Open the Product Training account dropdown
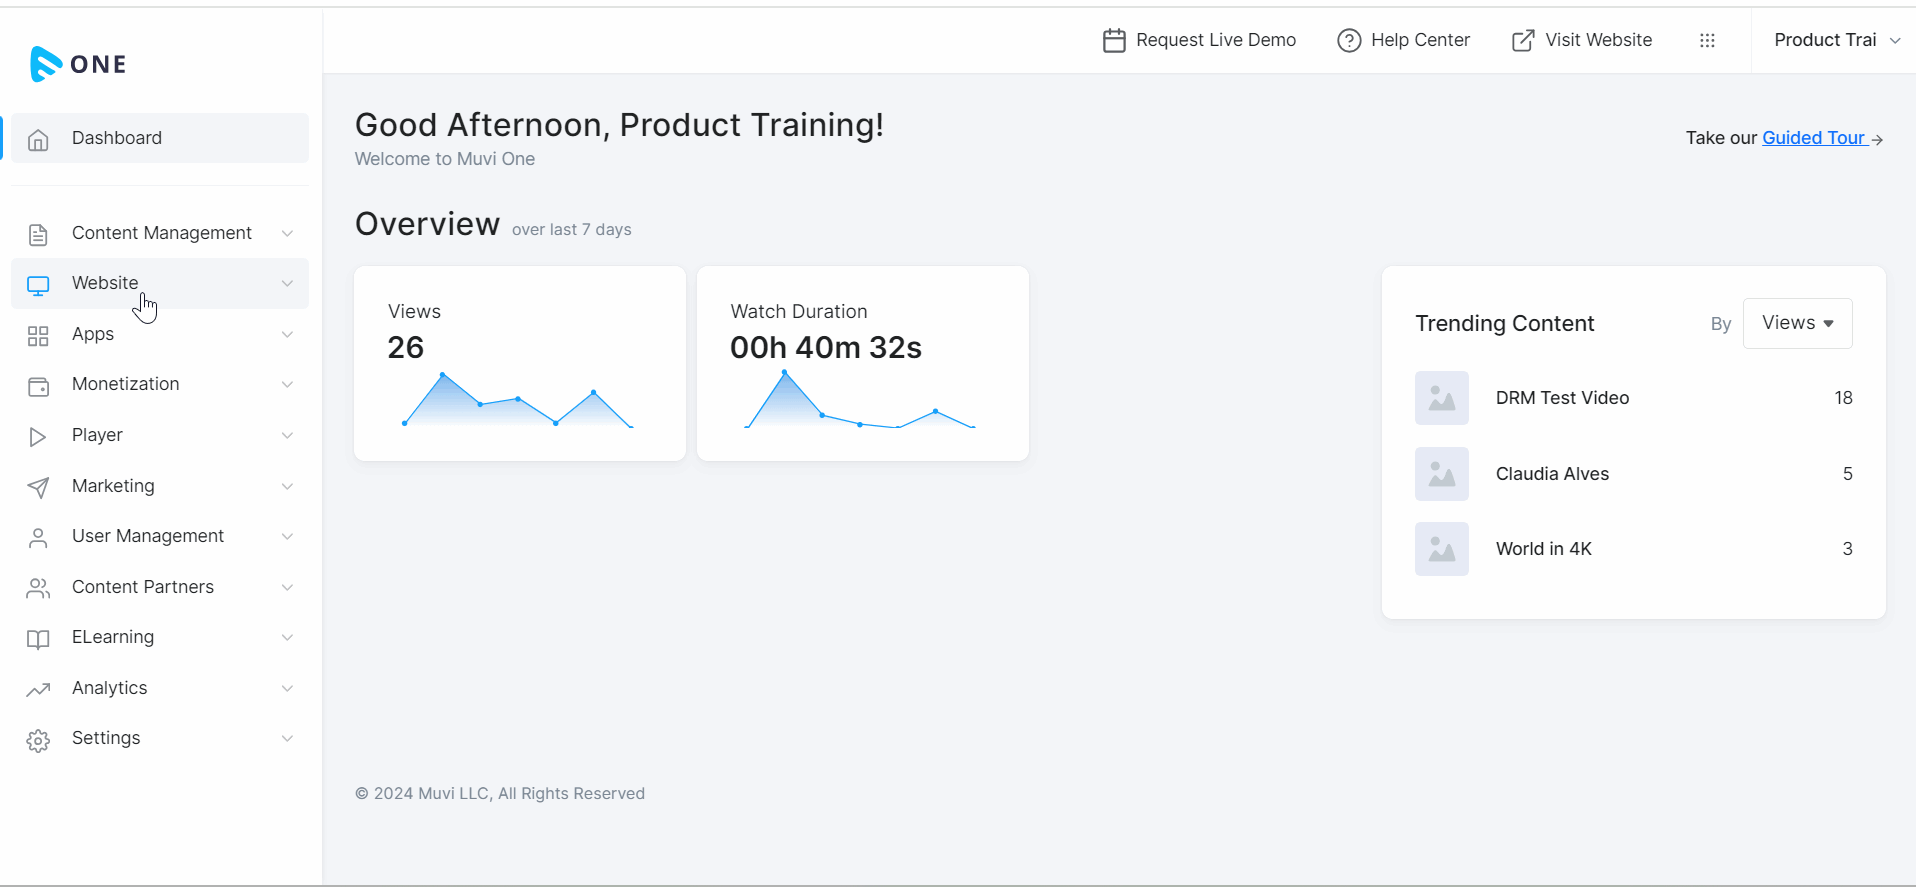1916x887 pixels. point(1836,40)
